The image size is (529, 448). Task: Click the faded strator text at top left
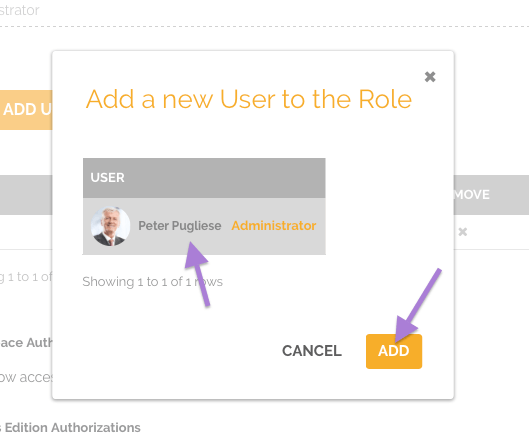click(x=20, y=10)
